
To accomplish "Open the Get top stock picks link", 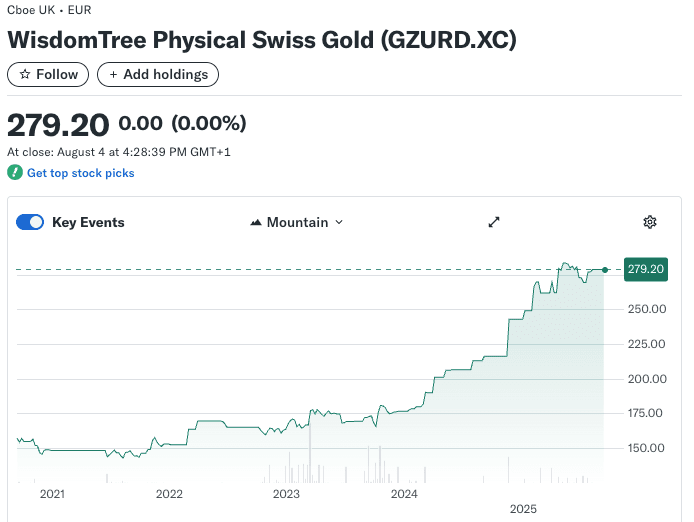I will point(80,173).
